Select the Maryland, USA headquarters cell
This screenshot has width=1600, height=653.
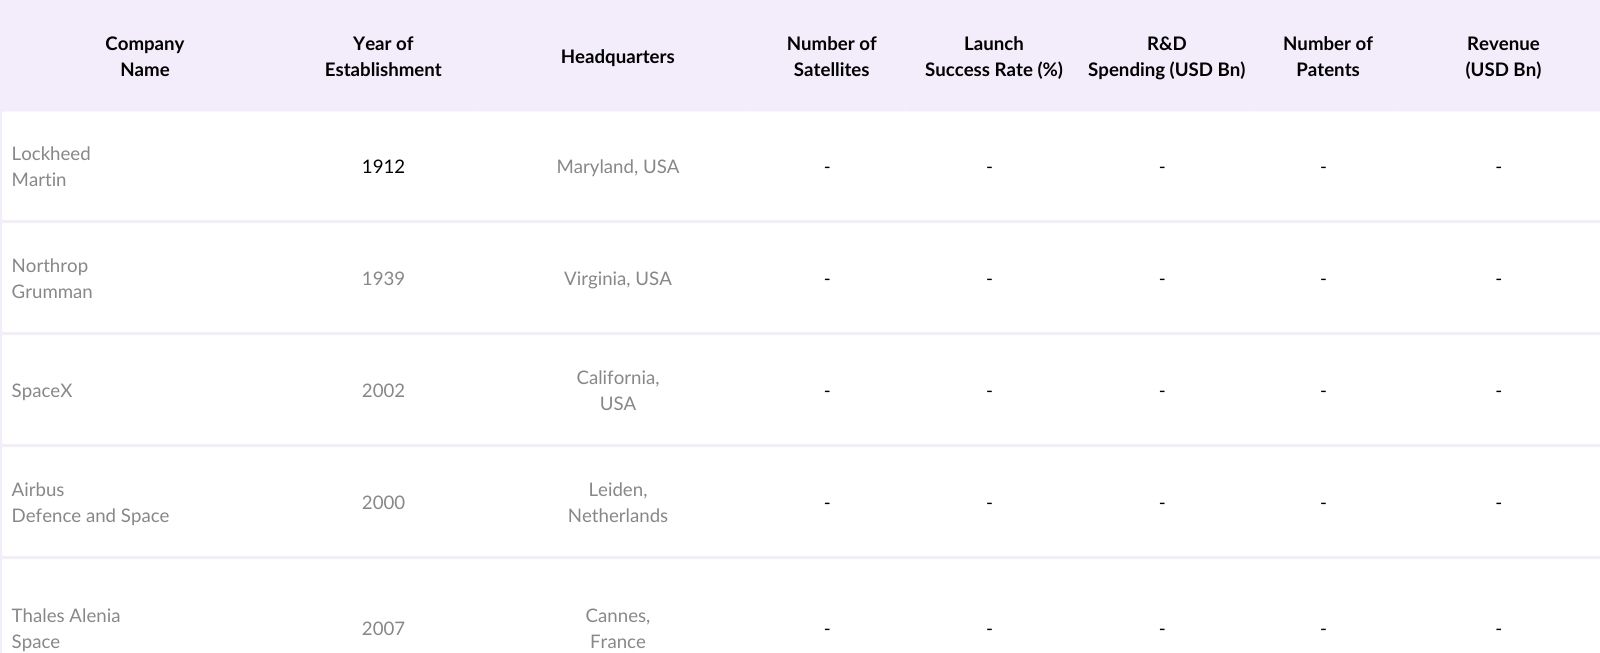point(617,166)
